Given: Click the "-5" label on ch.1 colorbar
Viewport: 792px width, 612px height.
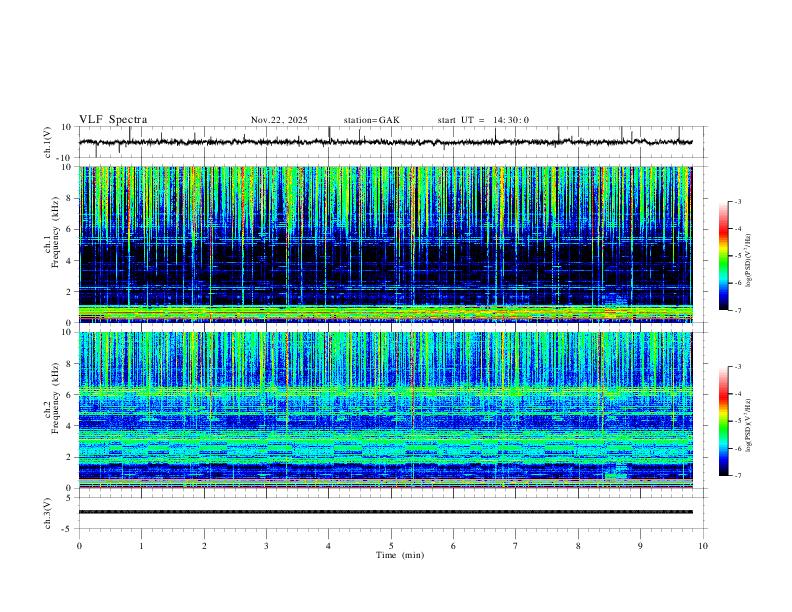Looking at the screenshot, I should tap(737, 256).
